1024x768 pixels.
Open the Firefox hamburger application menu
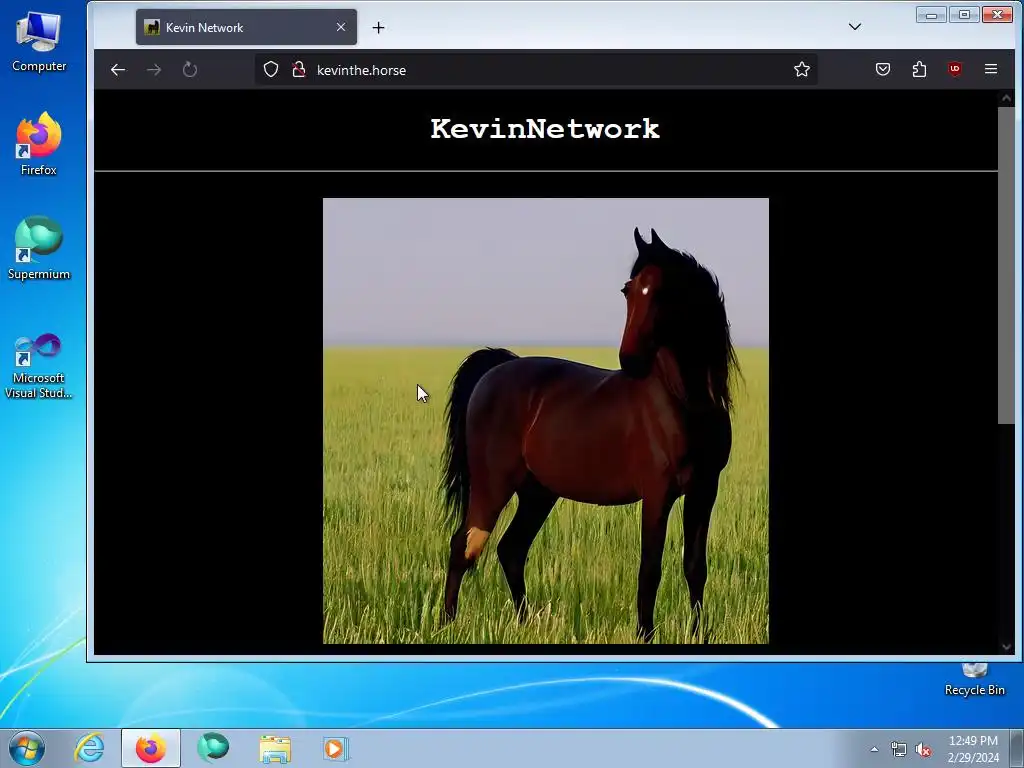coord(991,69)
